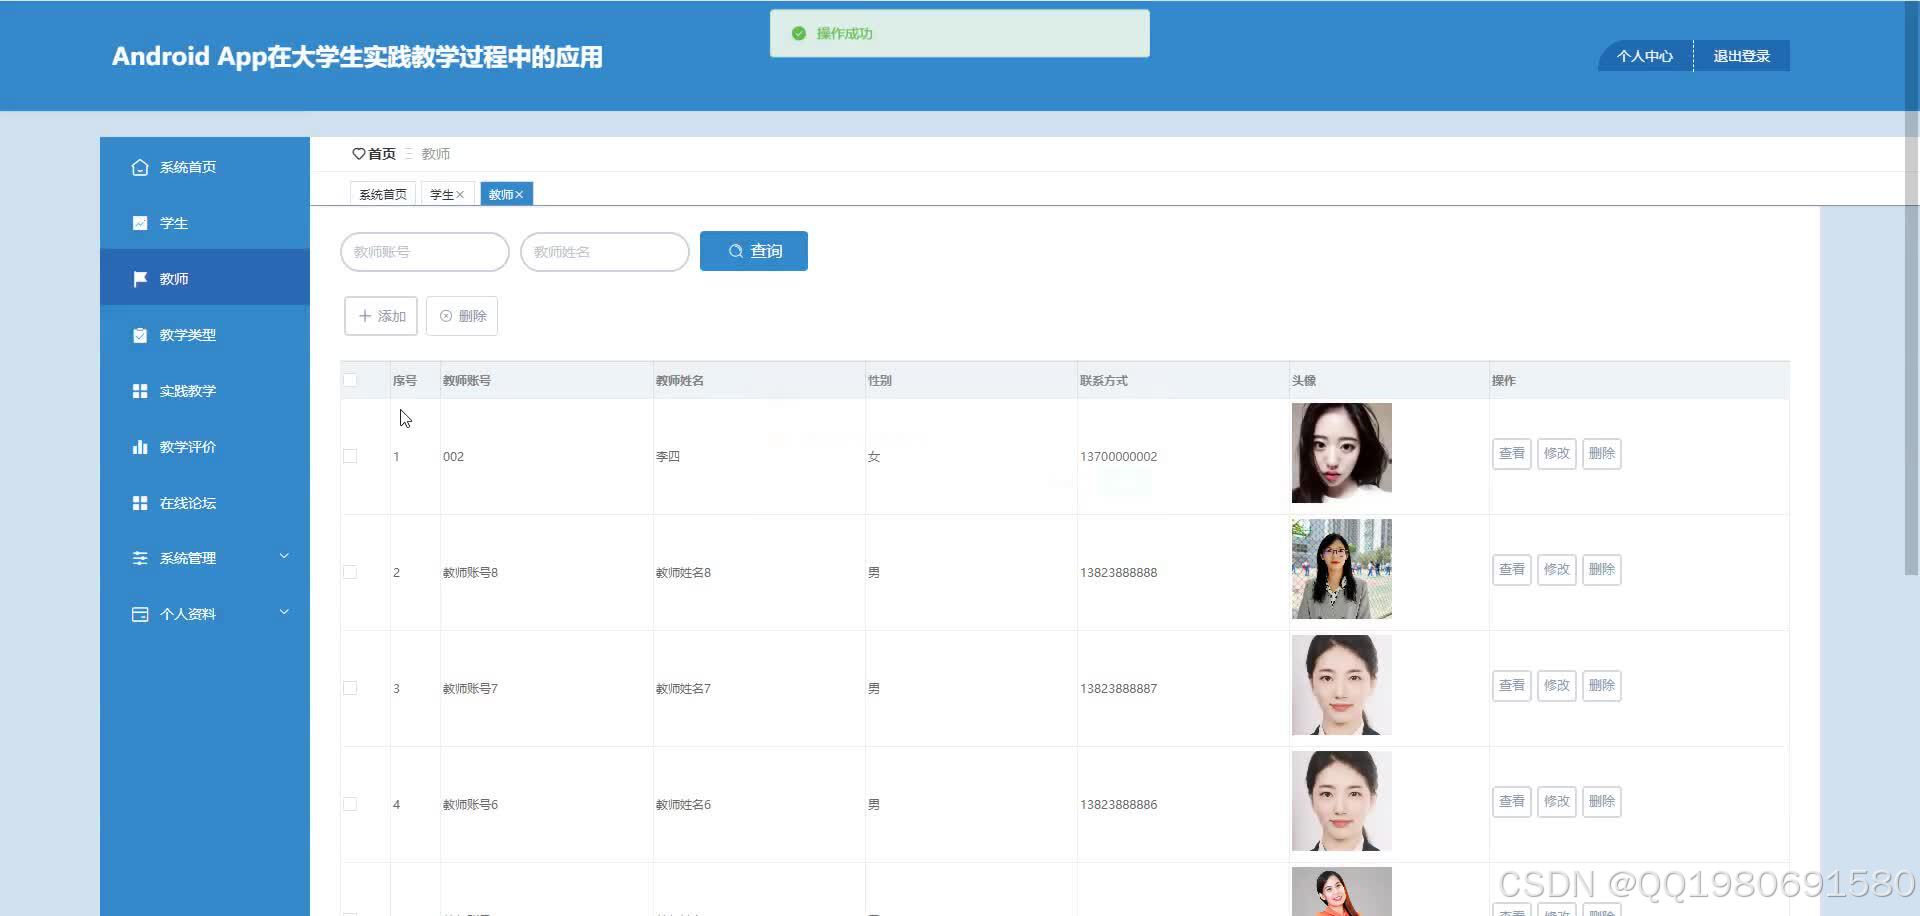Click 修改 for 教师姓名8
This screenshot has width=1920, height=916.
pyautogui.click(x=1557, y=570)
